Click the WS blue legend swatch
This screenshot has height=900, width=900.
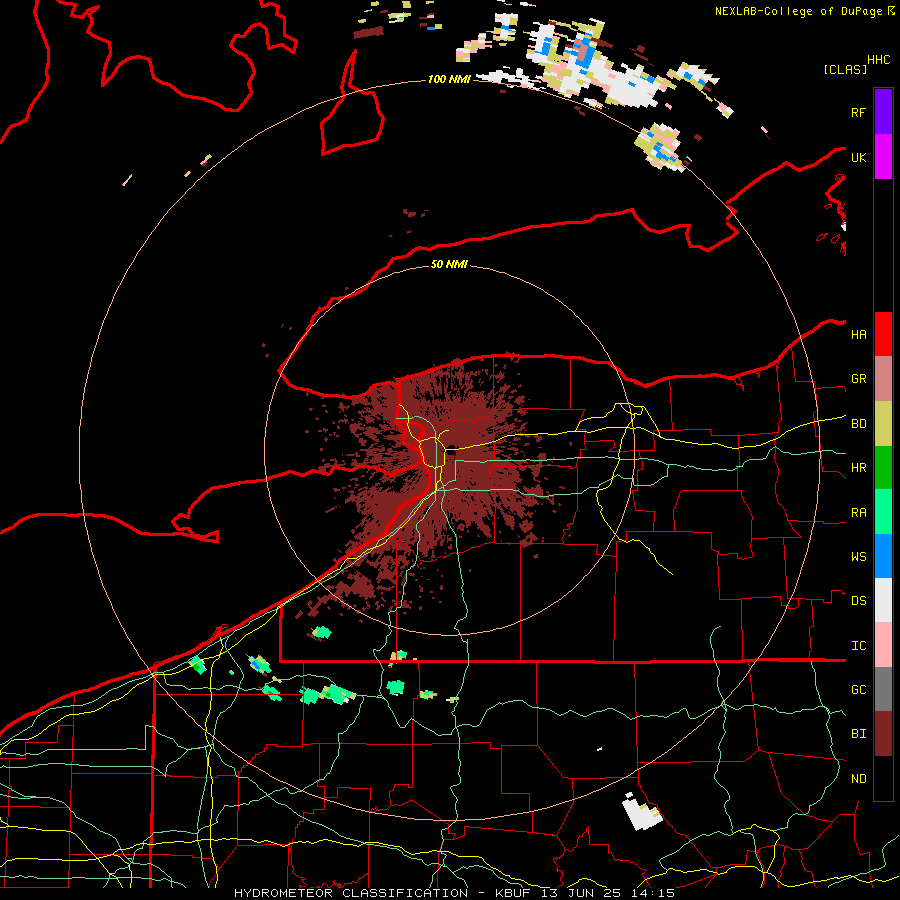(x=883, y=556)
